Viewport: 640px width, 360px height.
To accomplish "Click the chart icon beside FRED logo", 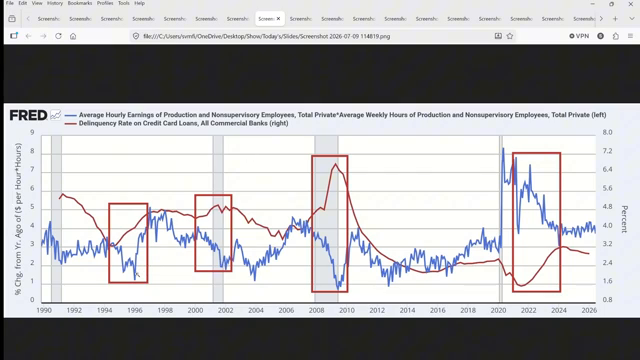I will coord(56,115).
